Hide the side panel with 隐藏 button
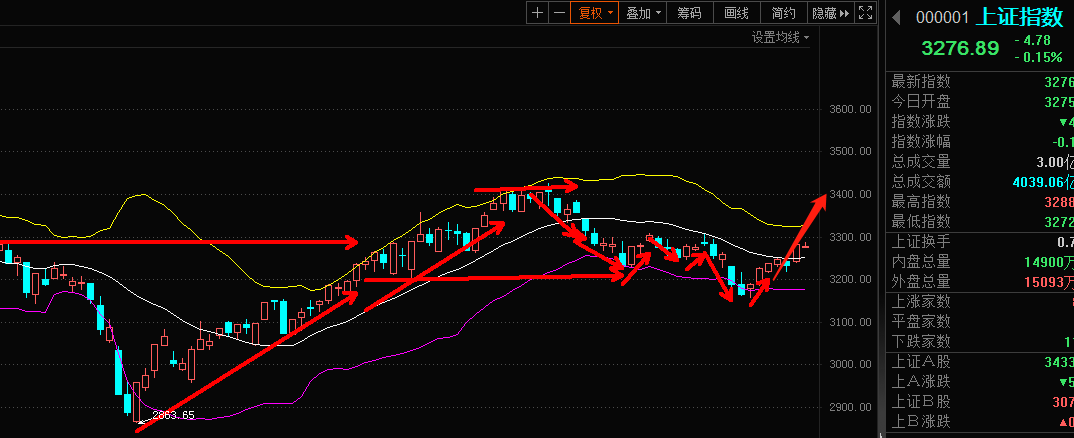This screenshot has width=1074, height=438. click(830, 13)
